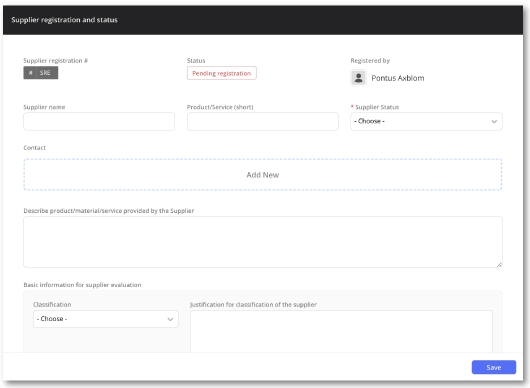Click the justification for classification text area
The height and width of the screenshot is (388, 530).
pyautogui.click(x=341, y=332)
